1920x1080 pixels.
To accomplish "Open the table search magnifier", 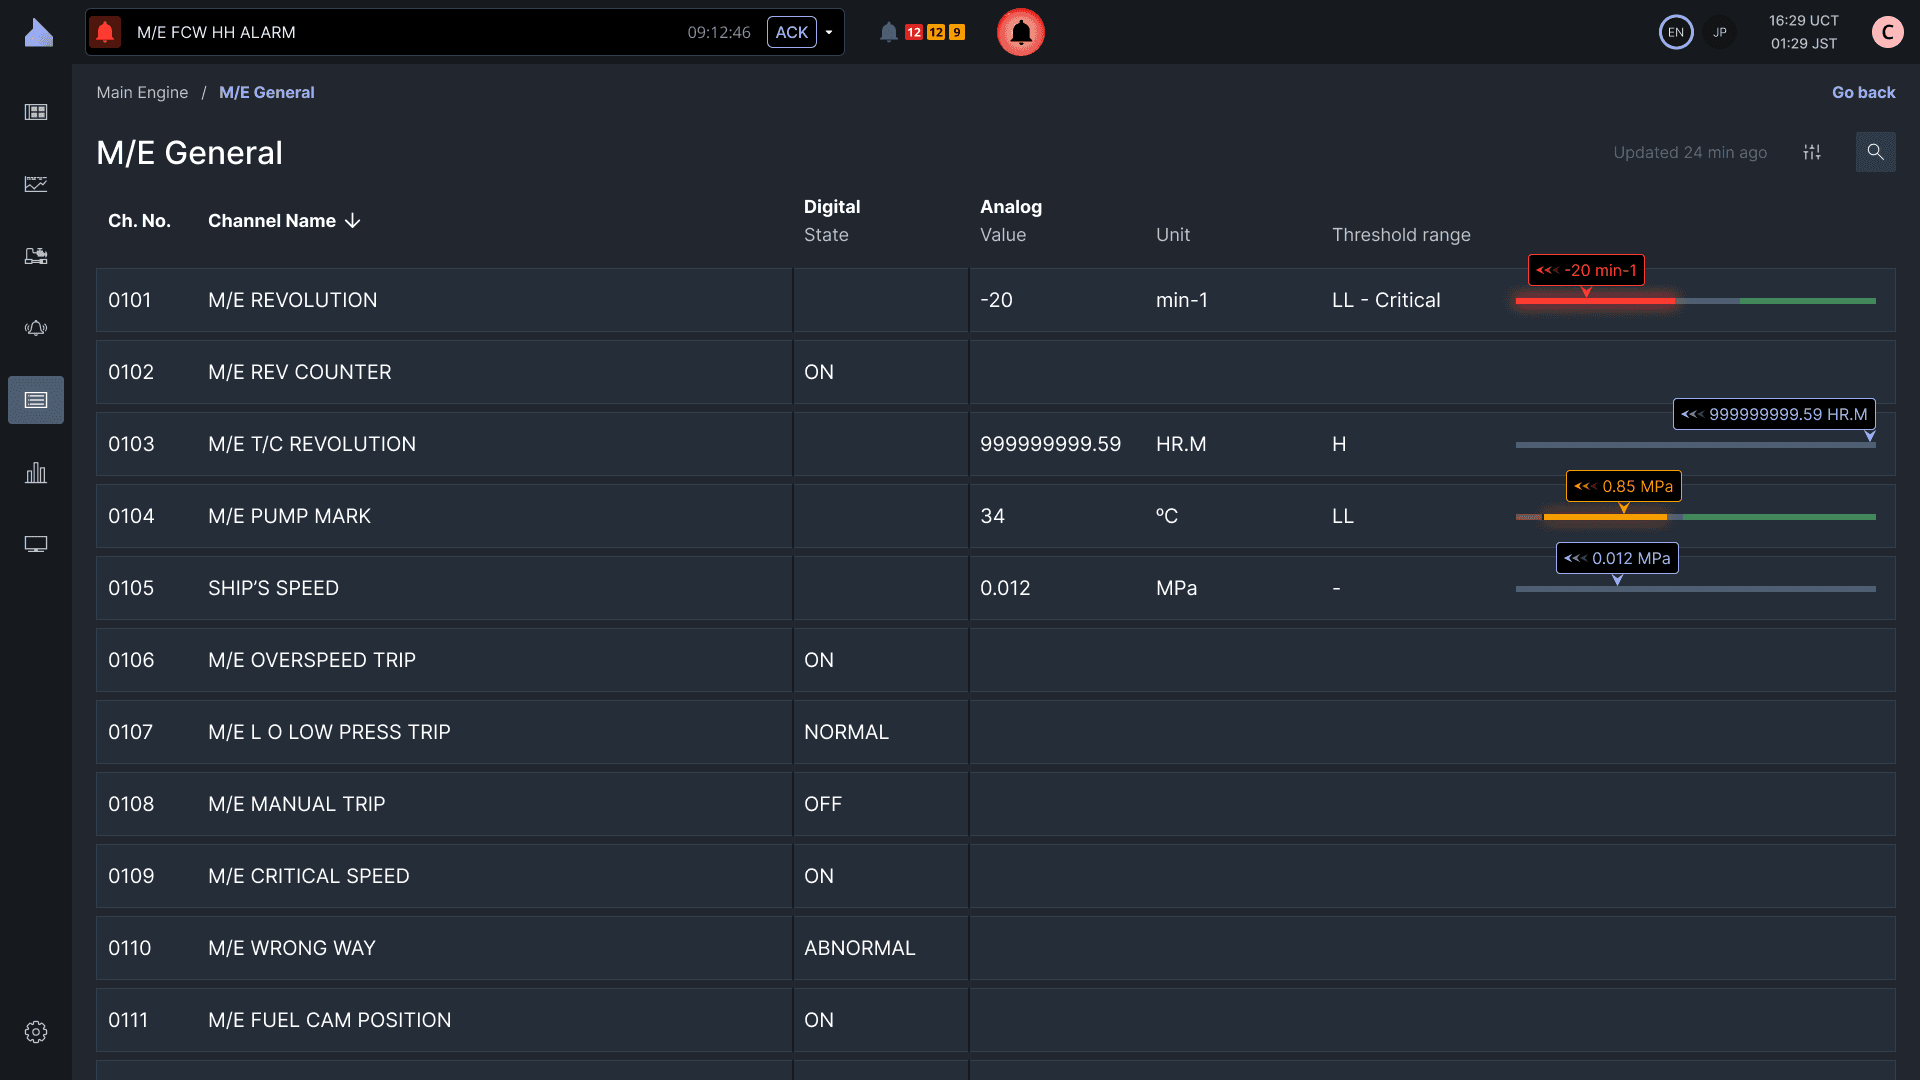I will (x=1875, y=152).
